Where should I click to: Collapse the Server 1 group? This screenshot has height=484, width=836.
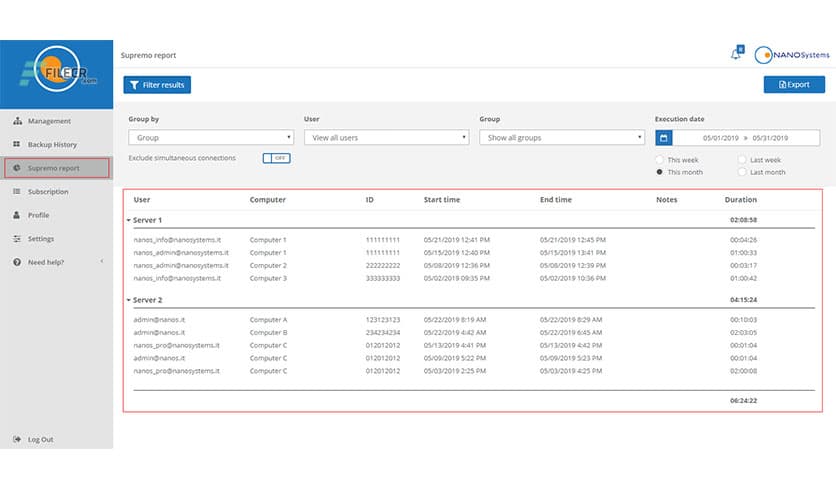coord(128,220)
